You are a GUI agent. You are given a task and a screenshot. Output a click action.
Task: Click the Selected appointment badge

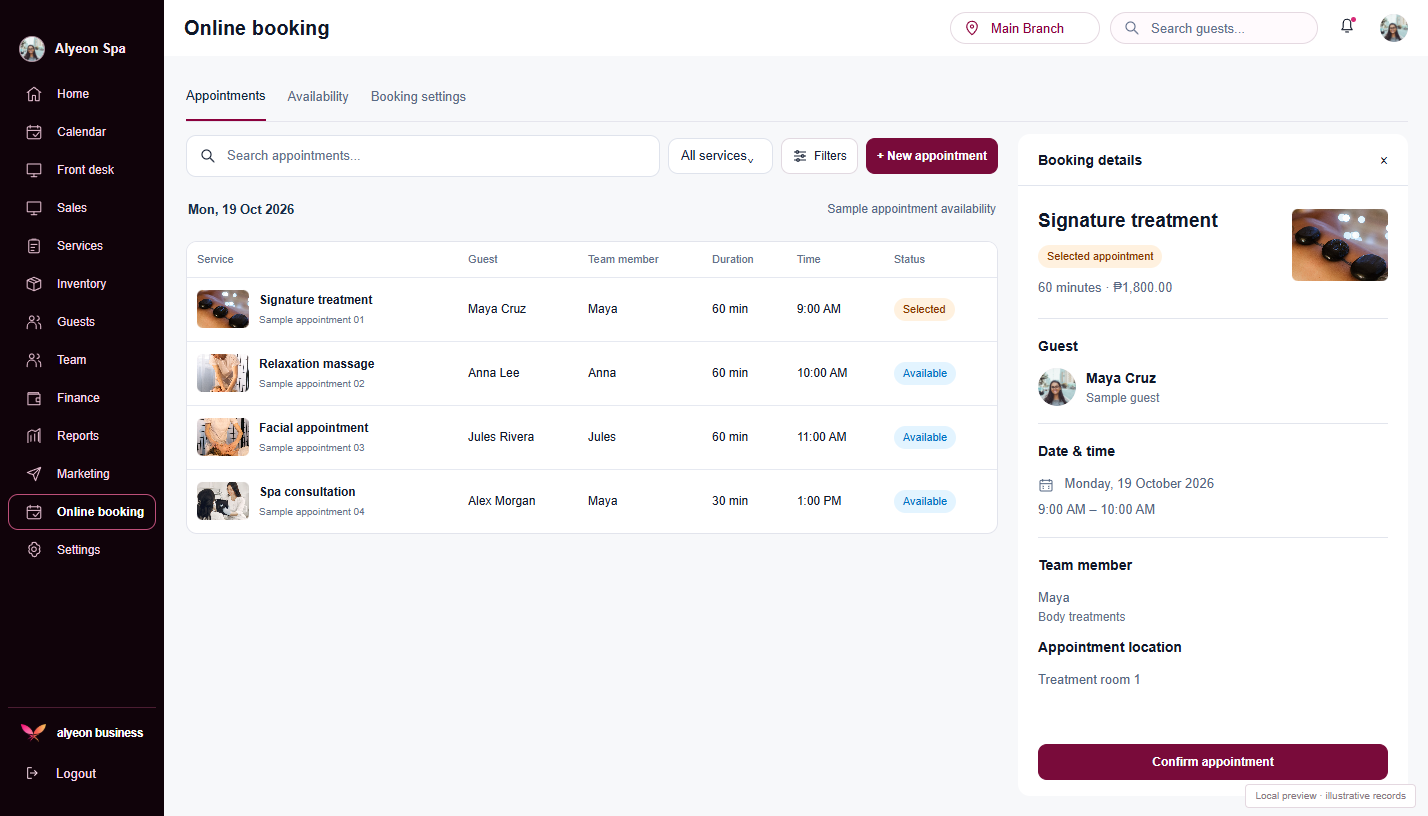(1100, 256)
